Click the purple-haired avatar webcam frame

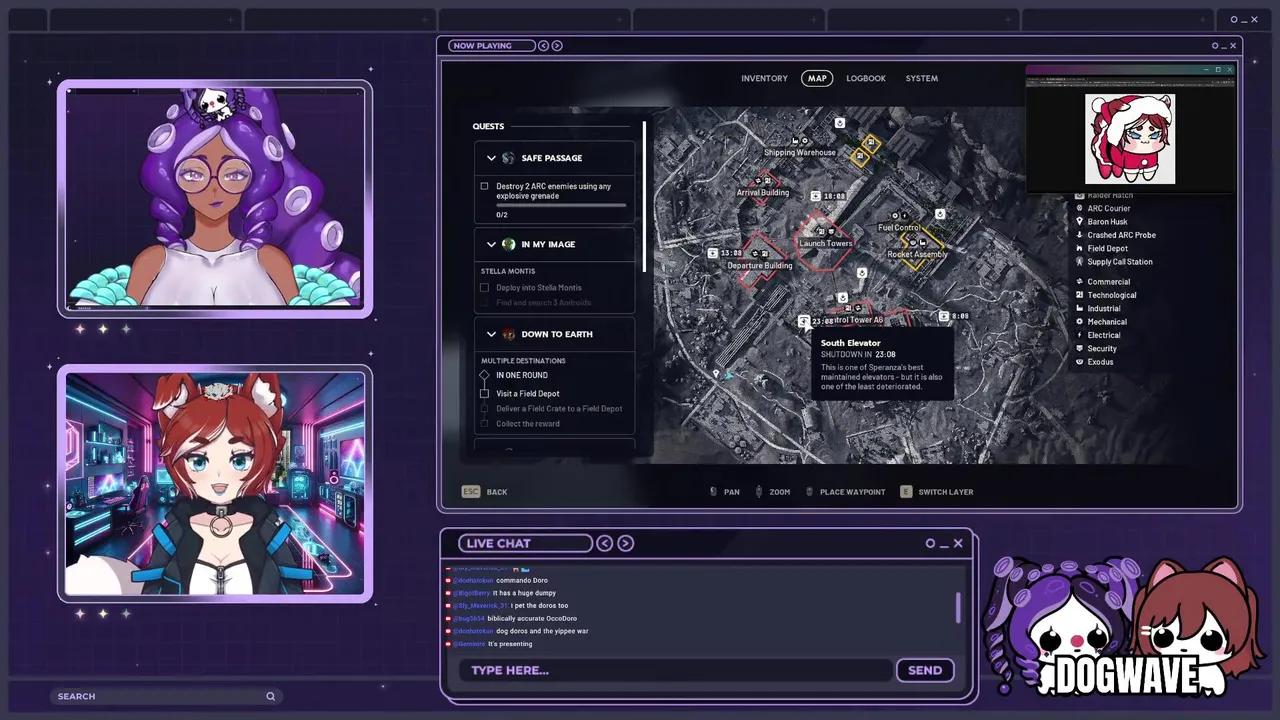click(x=215, y=198)
